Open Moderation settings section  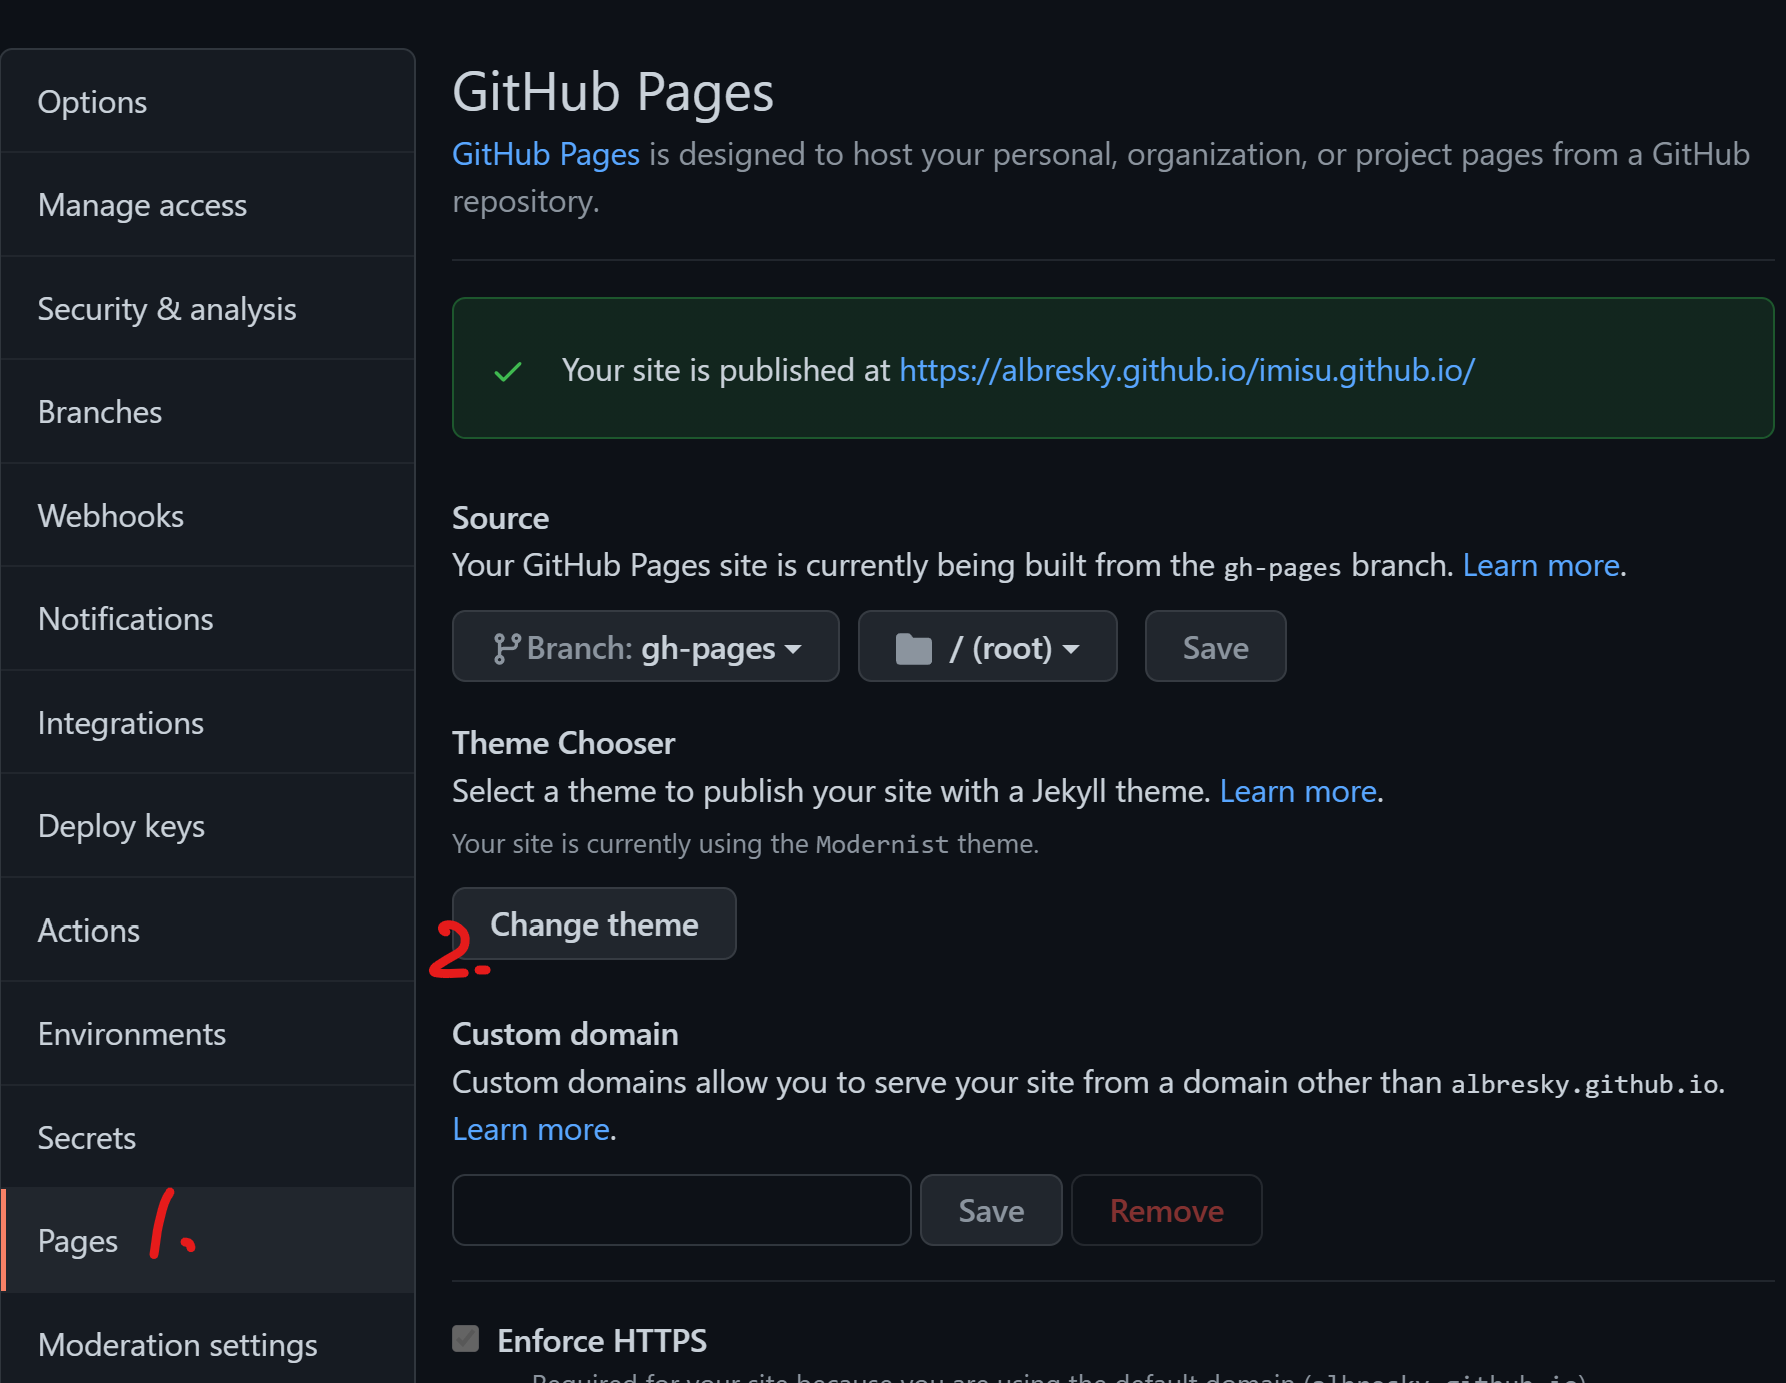tap(208, 1345)
